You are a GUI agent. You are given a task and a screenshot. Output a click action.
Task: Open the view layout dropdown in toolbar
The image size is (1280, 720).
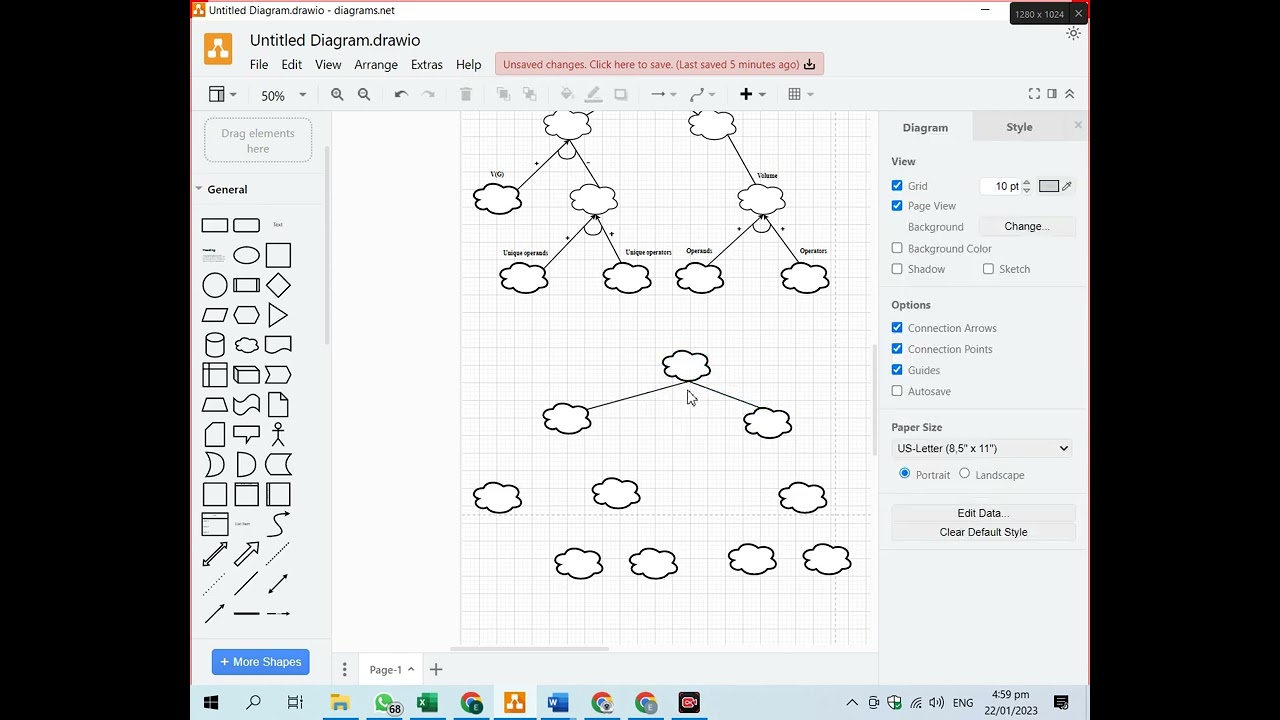(222, 94)
